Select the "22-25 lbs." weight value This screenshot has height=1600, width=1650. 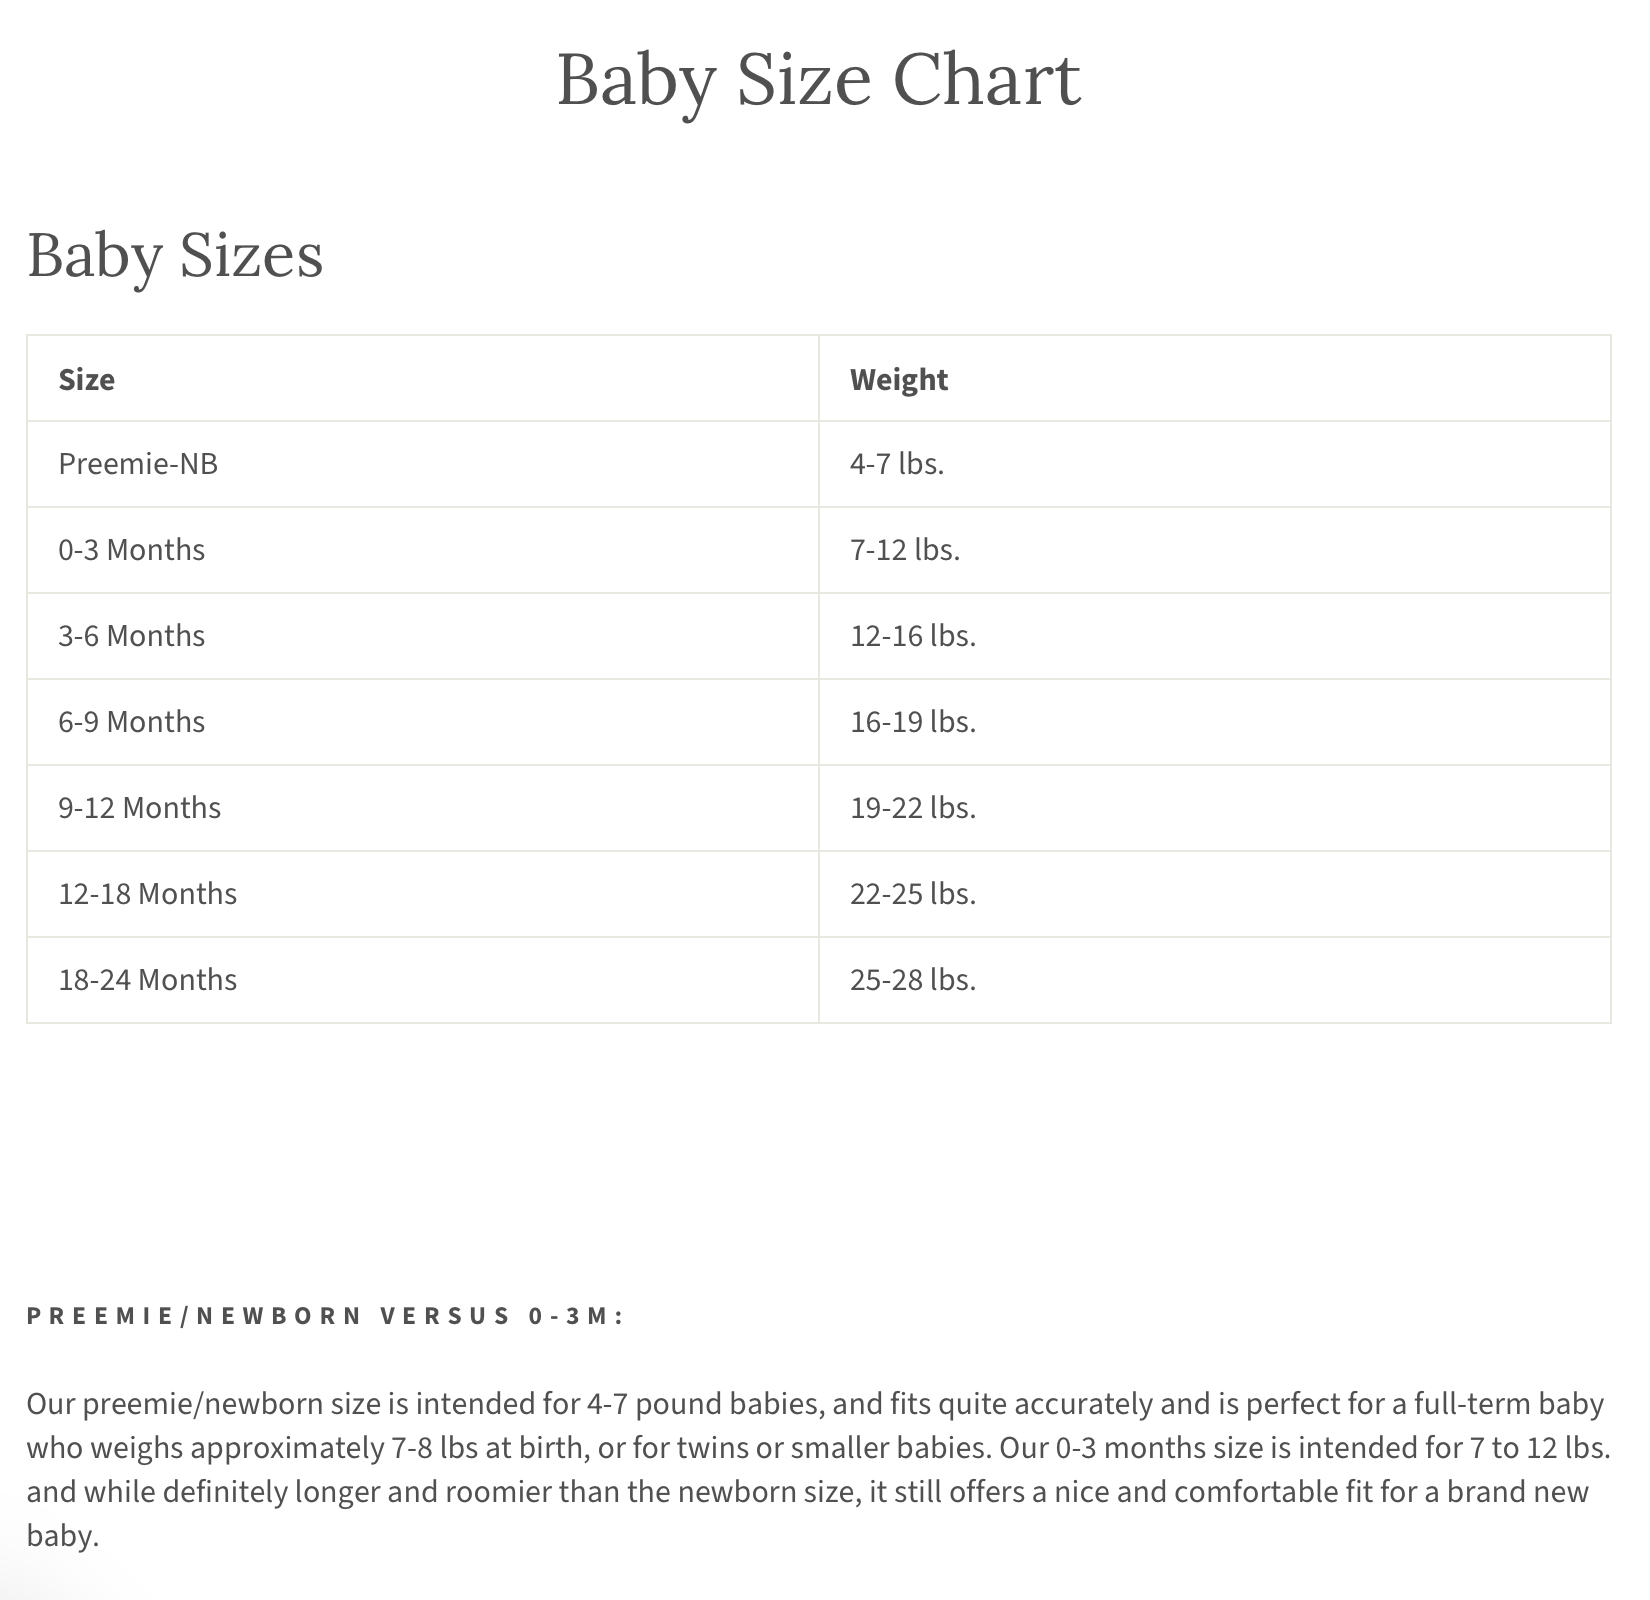coord(913,894)
